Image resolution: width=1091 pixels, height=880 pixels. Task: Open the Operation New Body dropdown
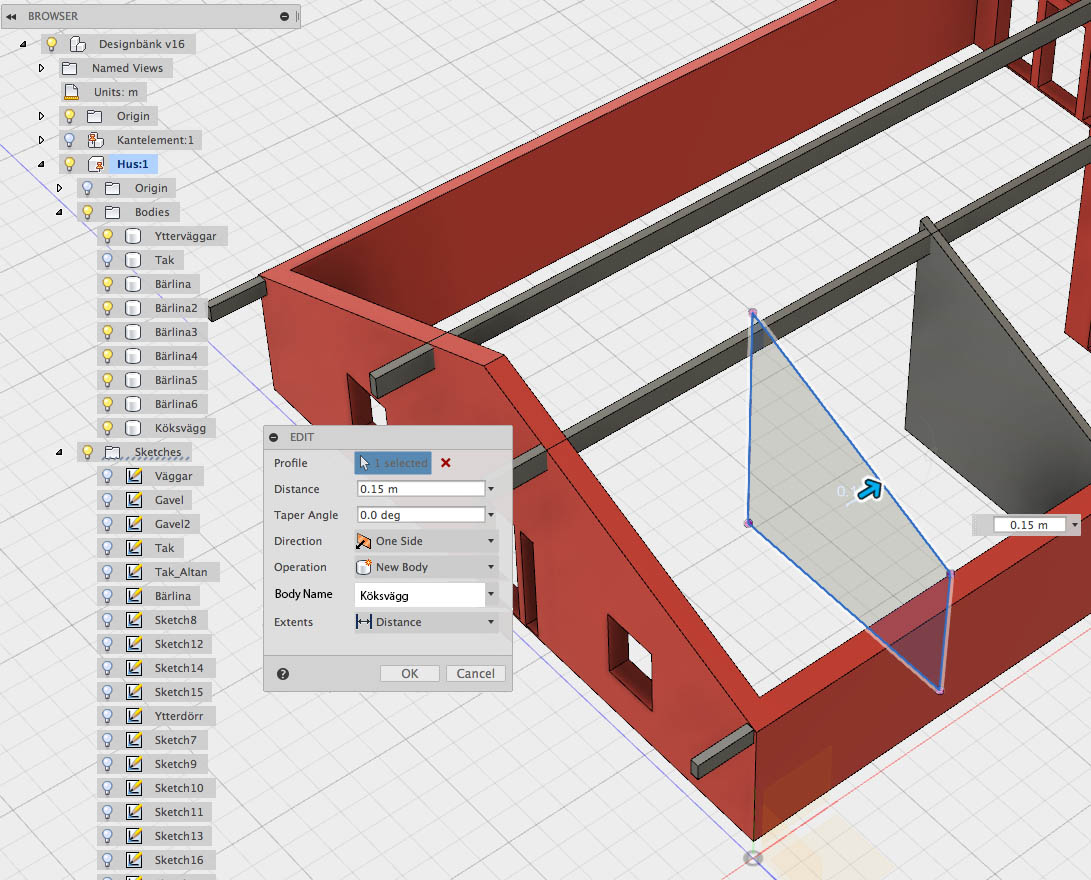point(426,567)
